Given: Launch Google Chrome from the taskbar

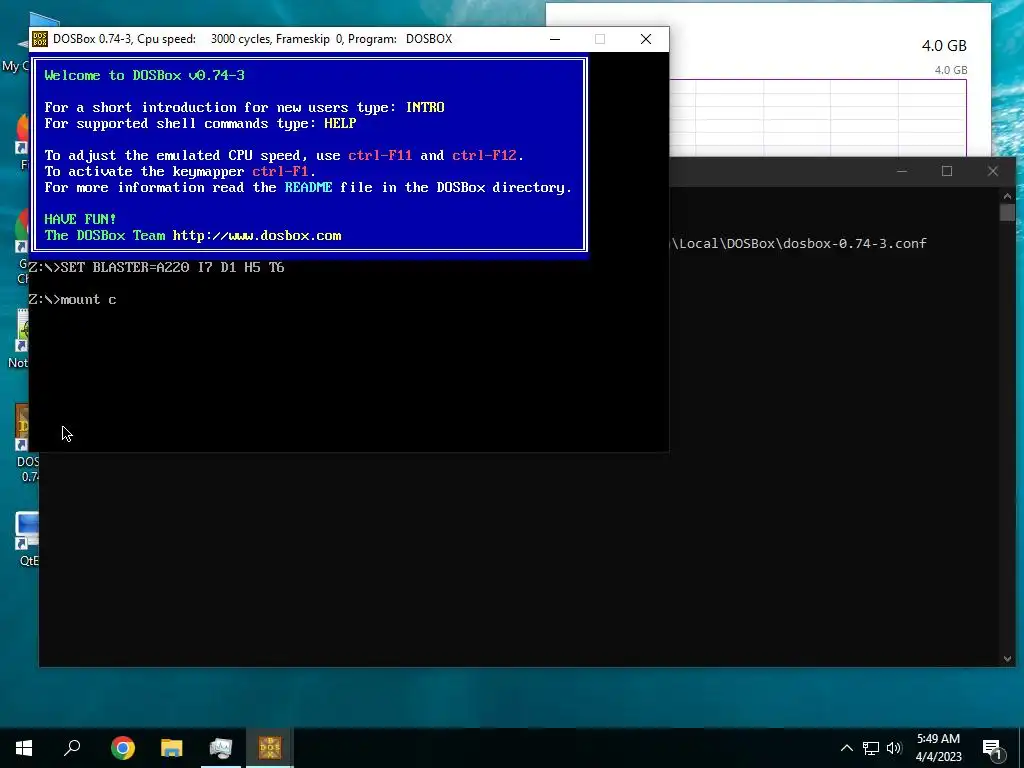Looking at the screenshot, I should click(x=123, y=748).
